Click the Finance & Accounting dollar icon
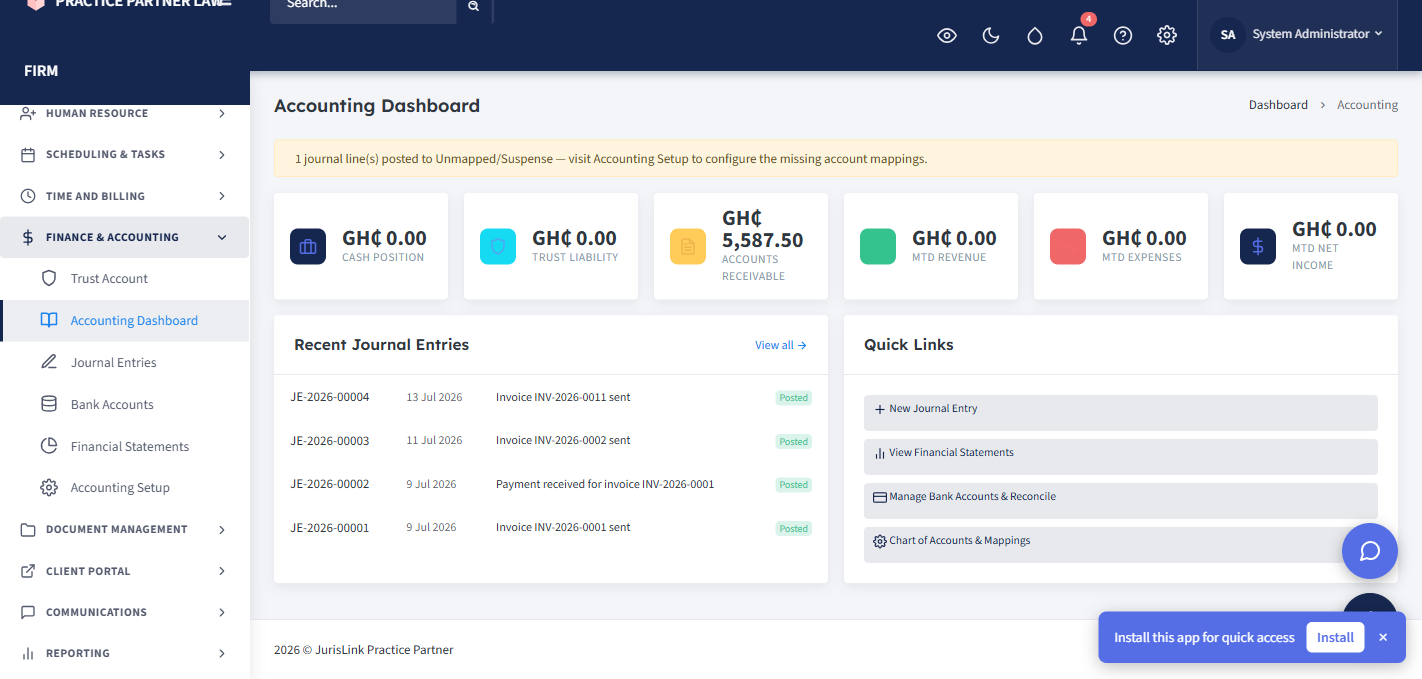 pos(28,237)
